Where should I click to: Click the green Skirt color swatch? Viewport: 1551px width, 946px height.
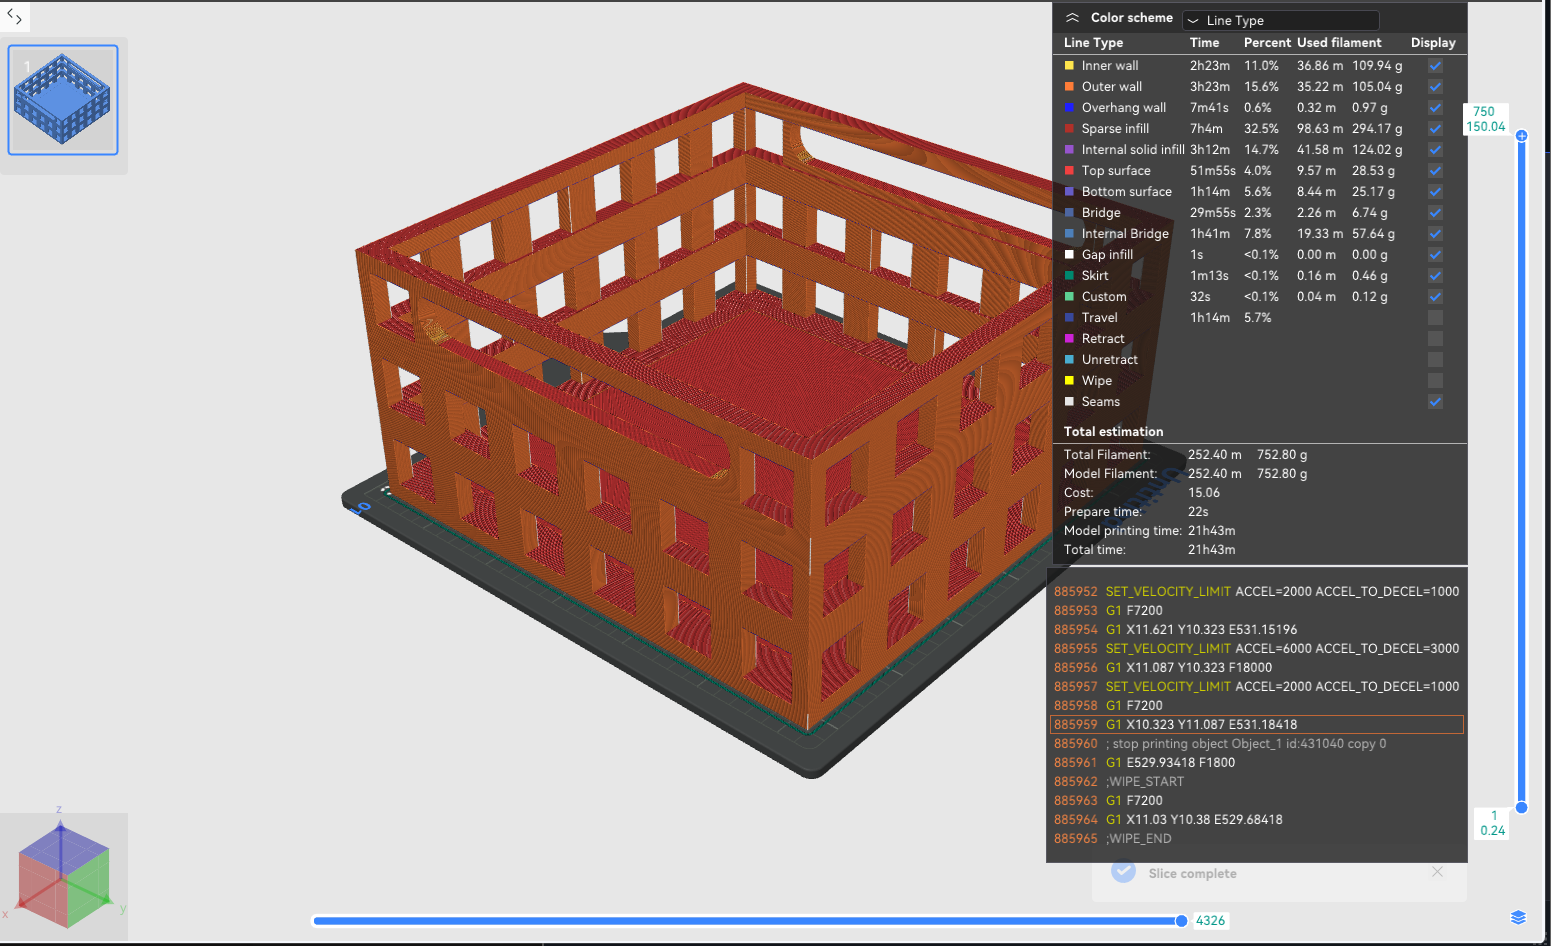tap(1069, 276)
